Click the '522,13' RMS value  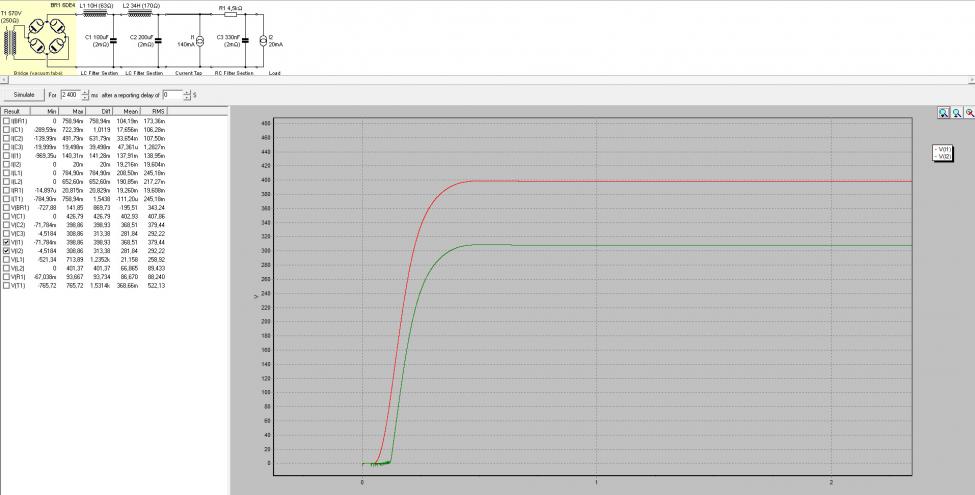155,285
